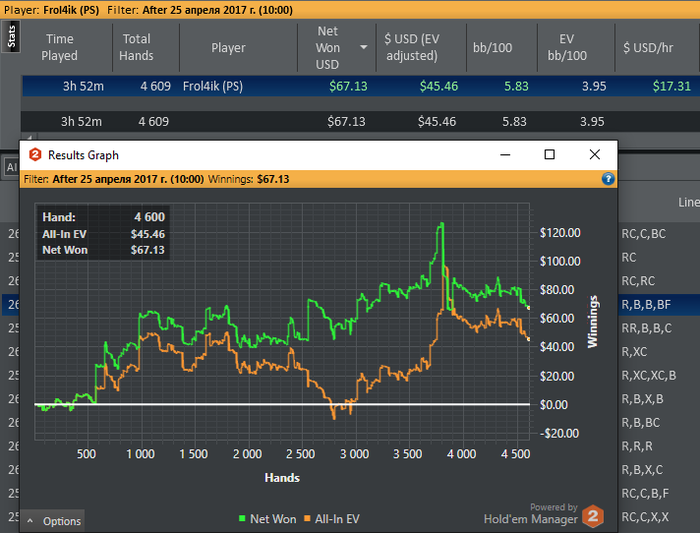This screenshot has height=533, width=700.
Task: Click the Net Won legend label
Action: coord(273,519)
